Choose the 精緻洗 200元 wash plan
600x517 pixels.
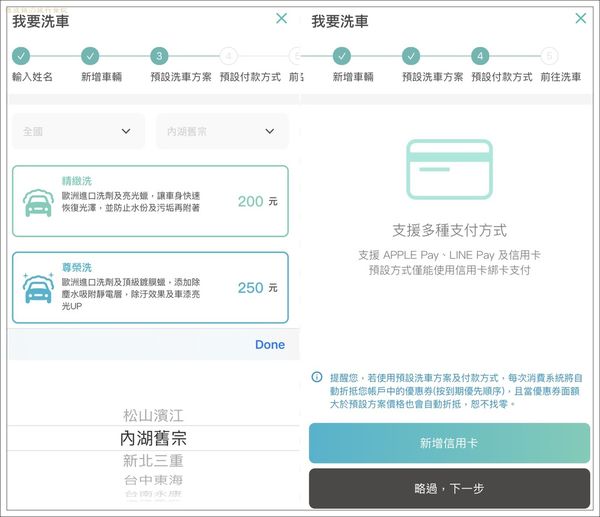[150, 201]
